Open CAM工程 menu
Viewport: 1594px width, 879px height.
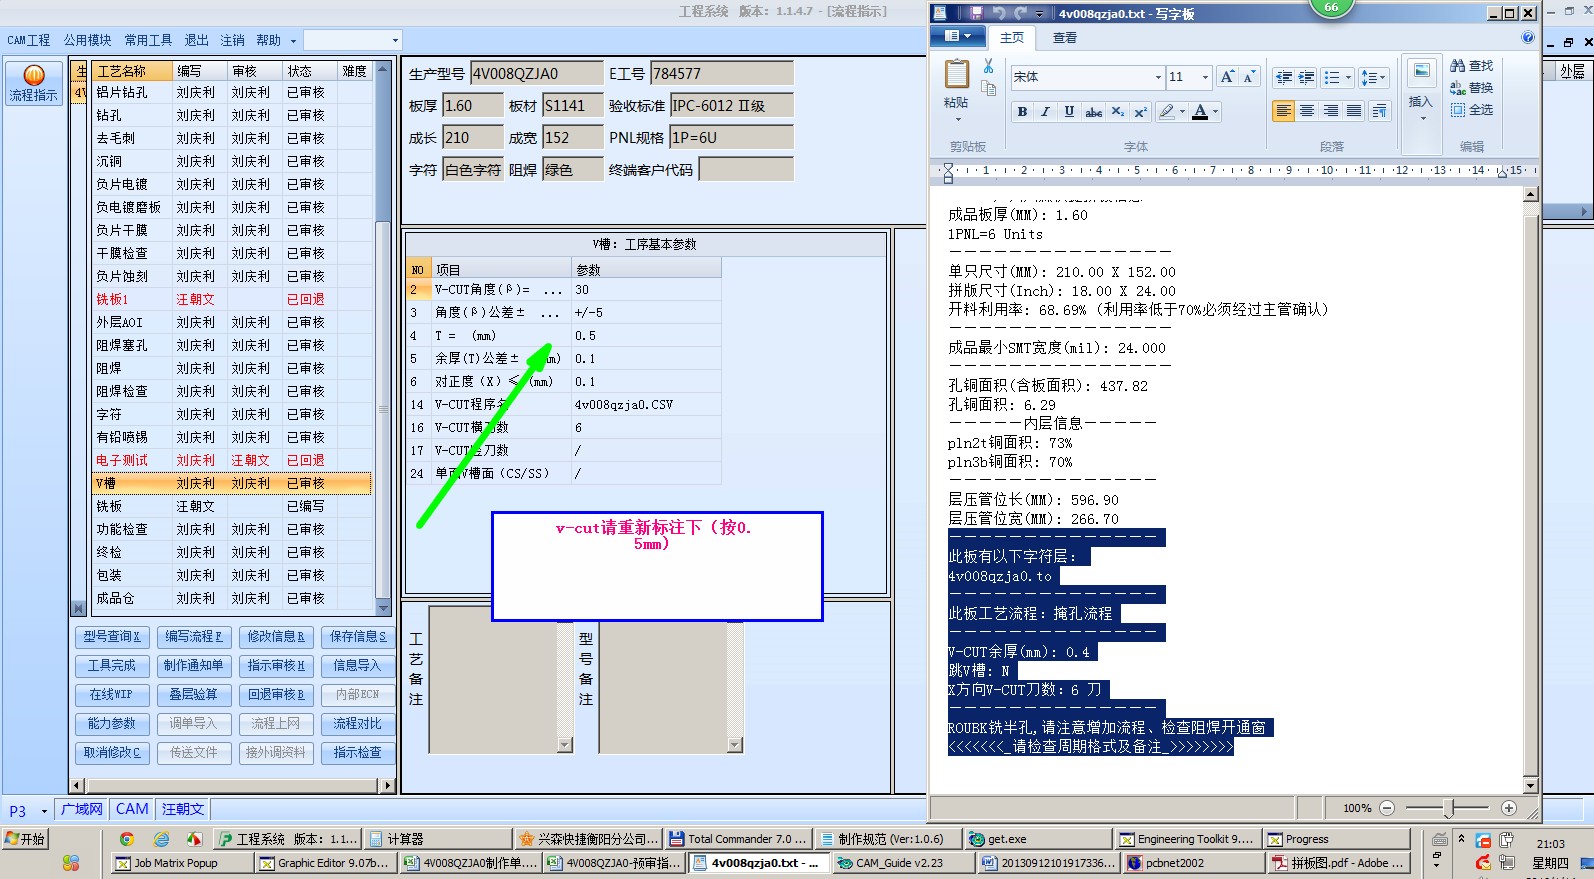[x=29, y=40]
